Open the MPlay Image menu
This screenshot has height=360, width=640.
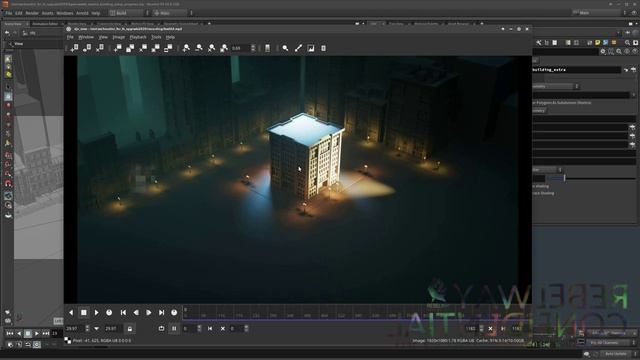point(118,37)
